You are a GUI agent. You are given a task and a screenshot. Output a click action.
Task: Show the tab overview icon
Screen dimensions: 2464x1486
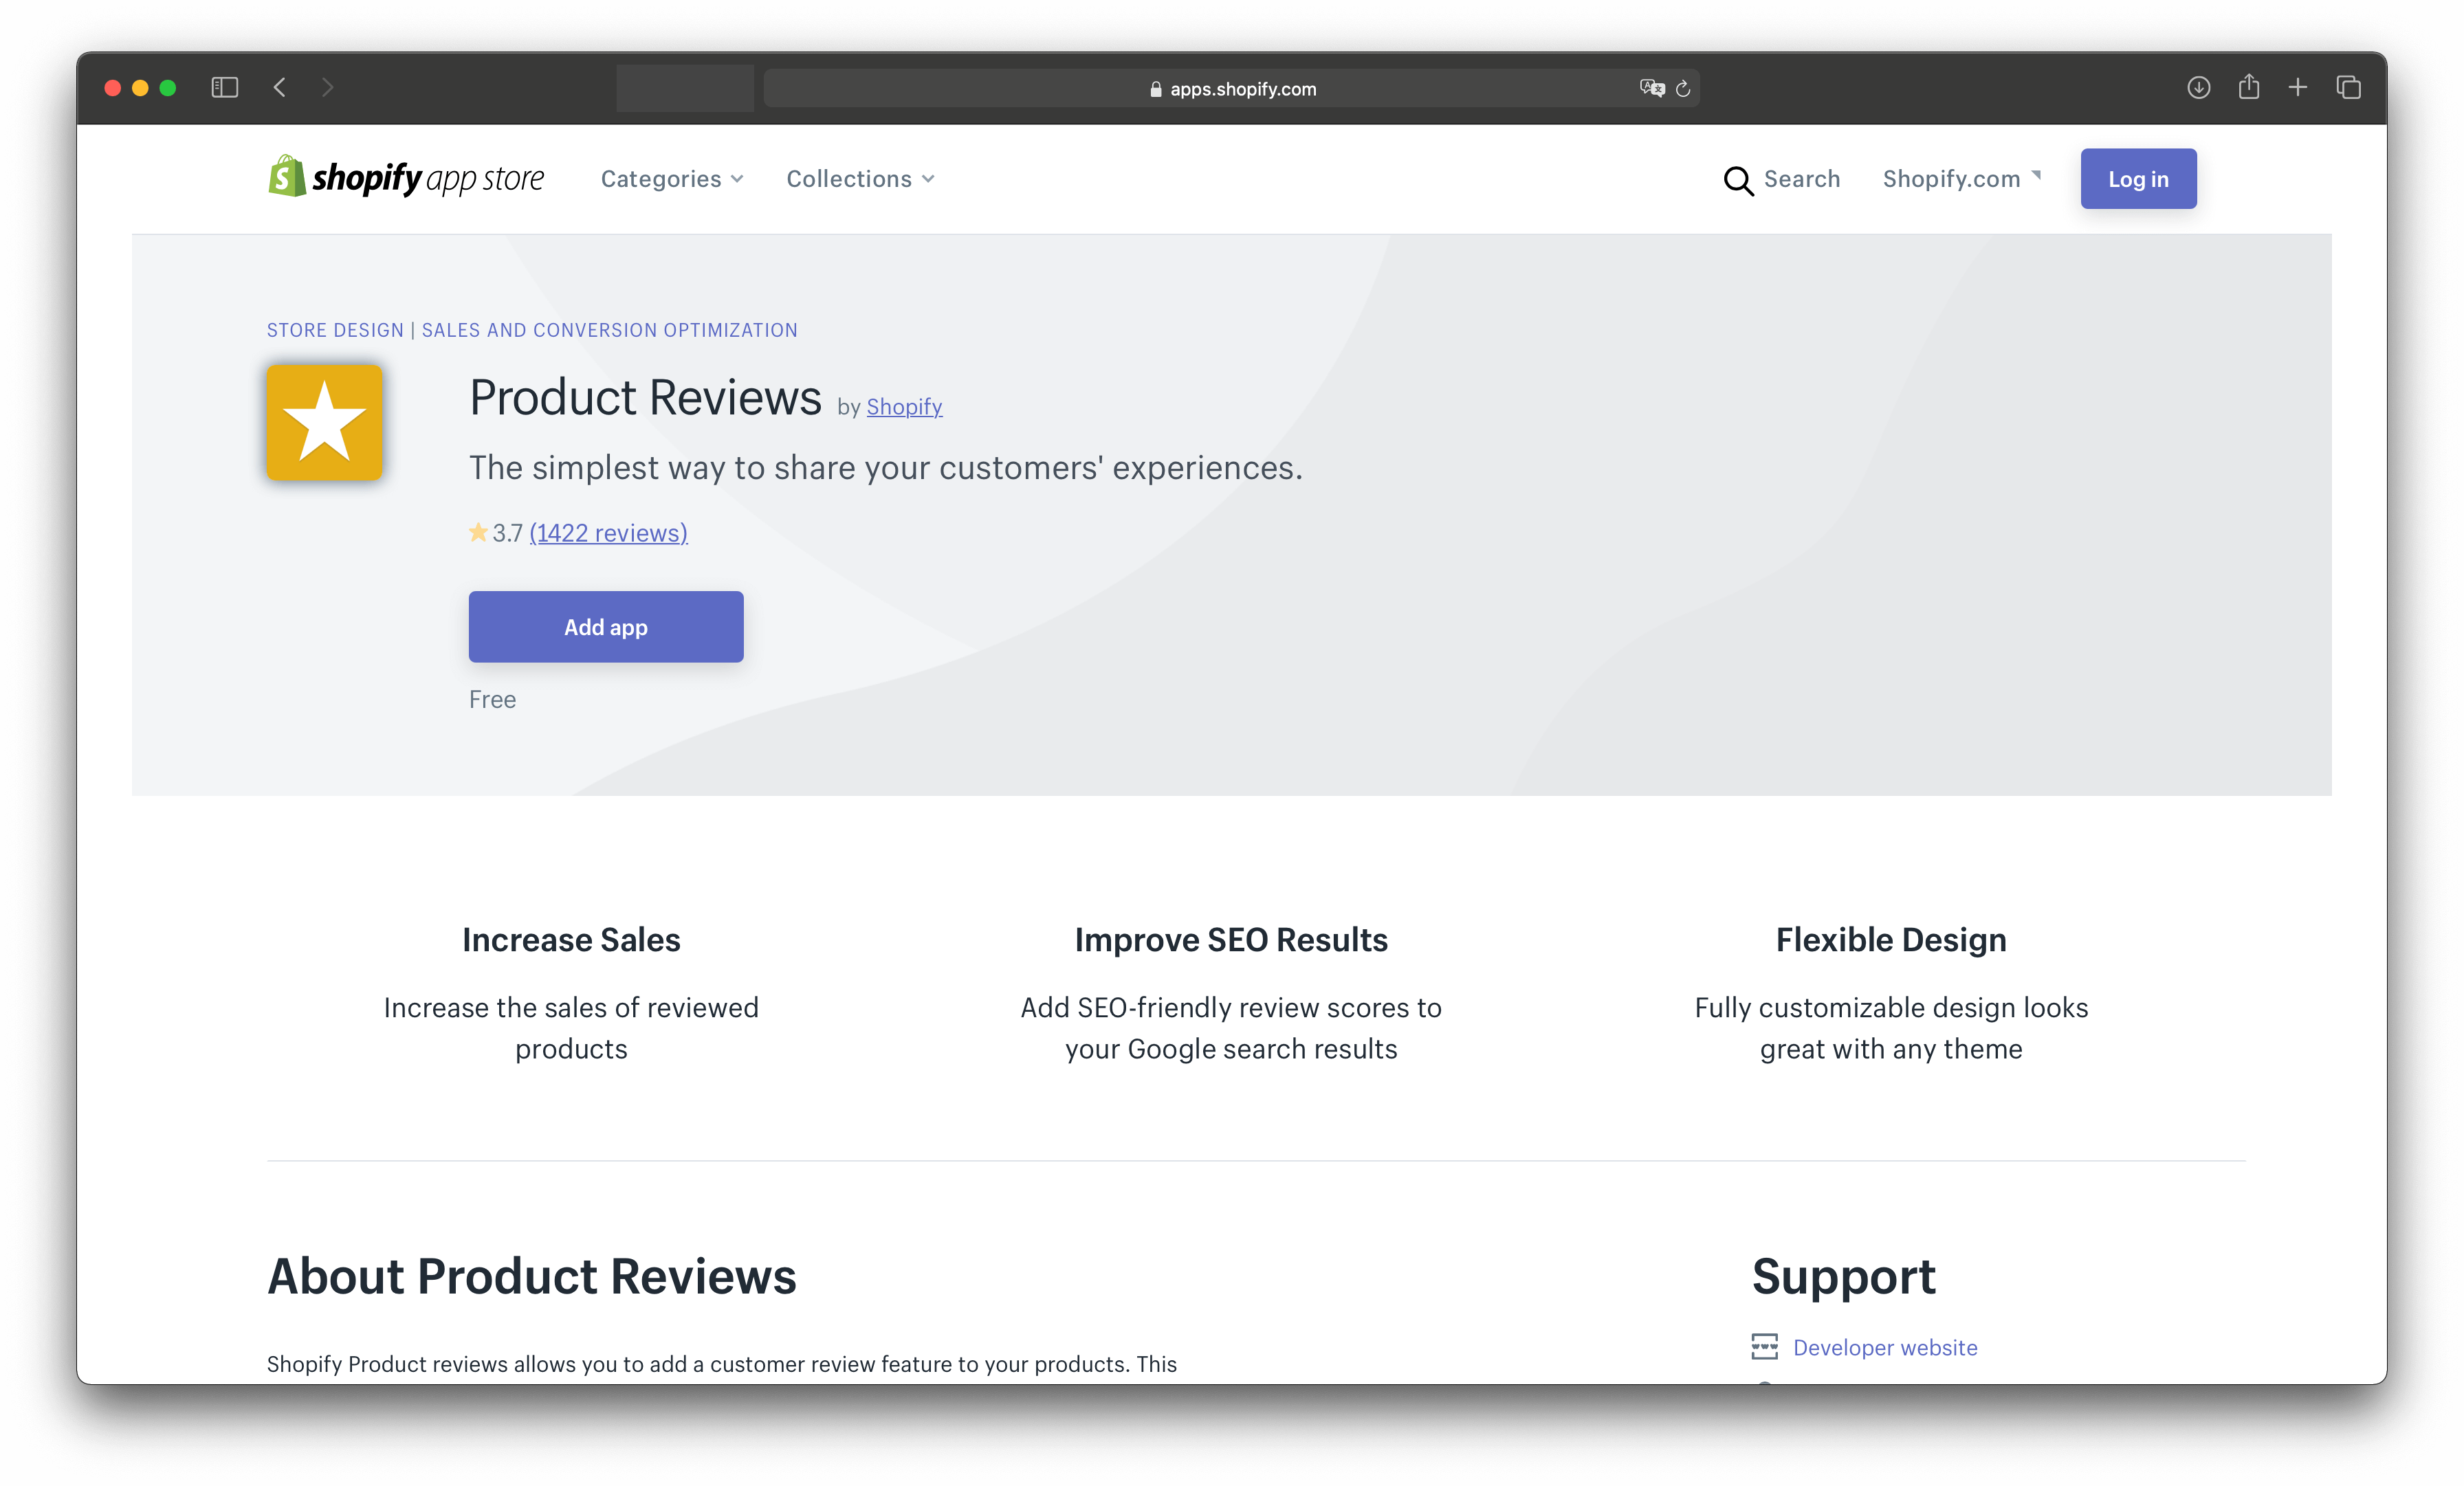point(2349,88)
